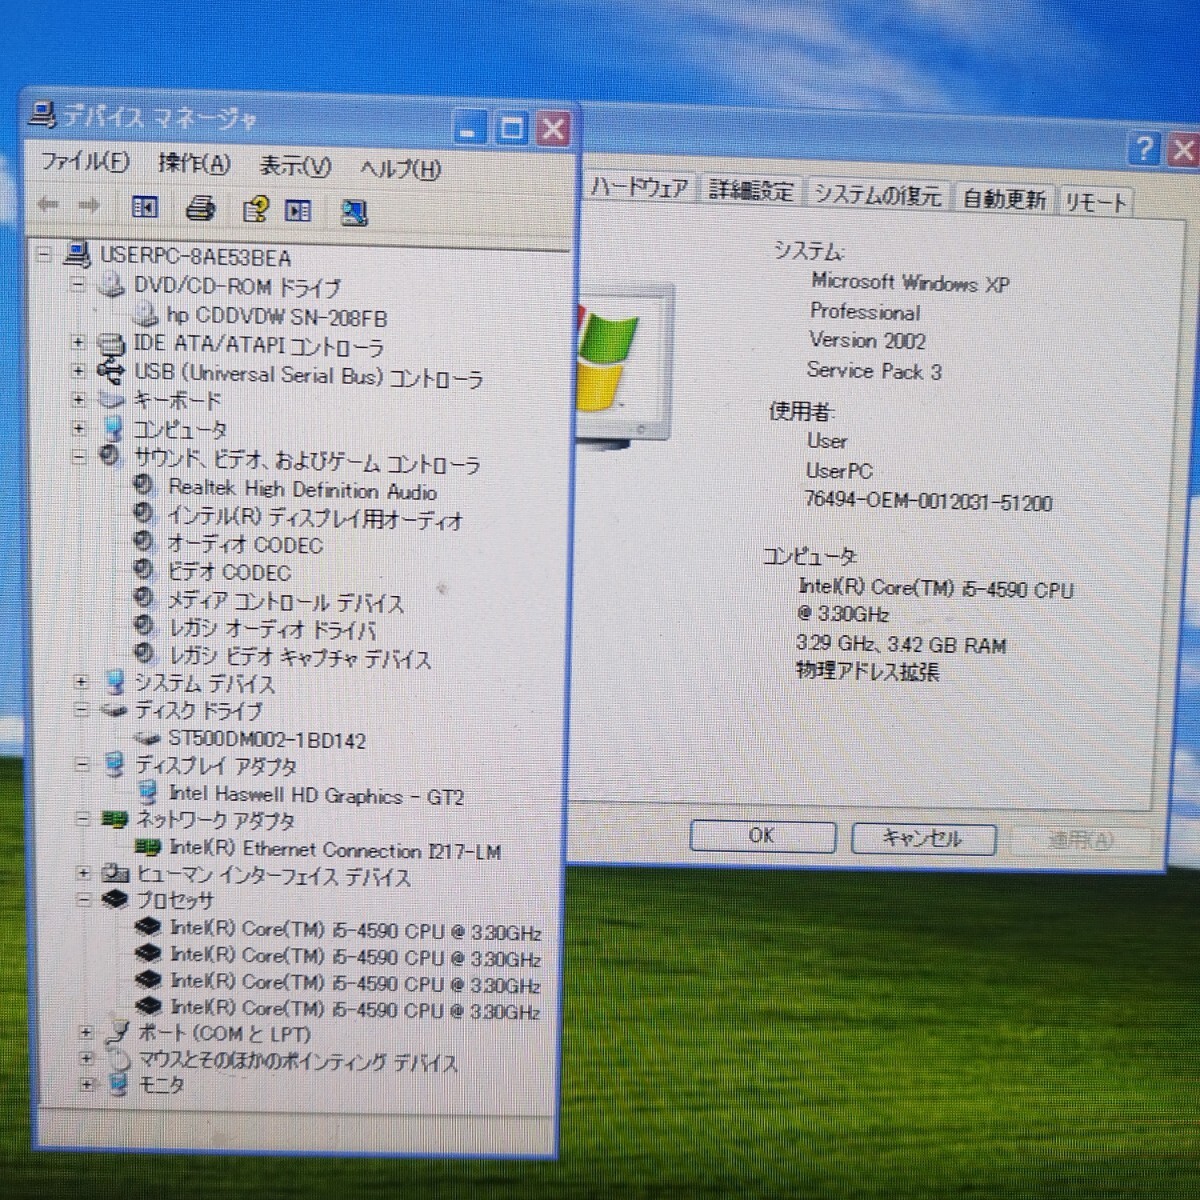Collapse the プロセッサ node
Image resolution: width=1200 pixels, height=1200 pixels.
(x=84, y=899)
